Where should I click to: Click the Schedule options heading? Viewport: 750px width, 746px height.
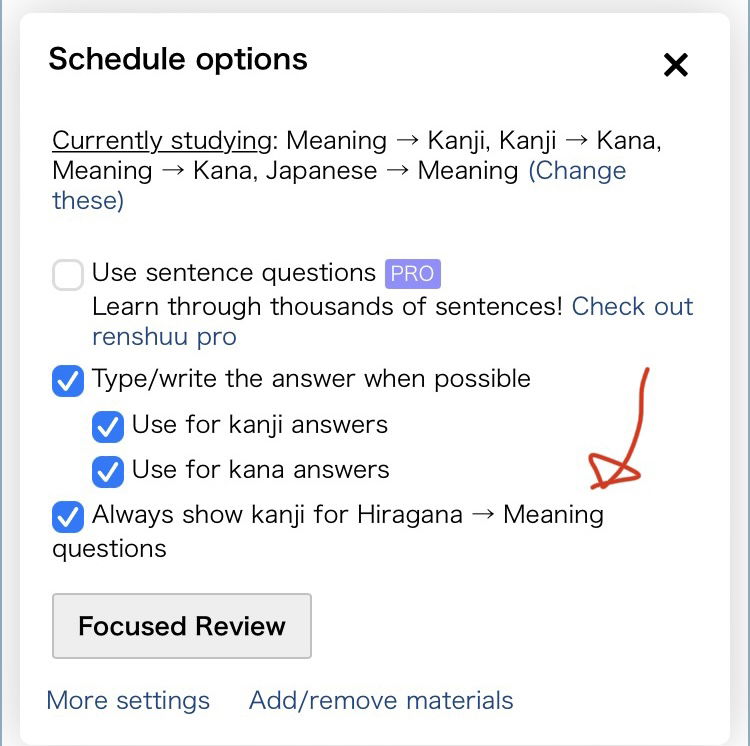pyautogui.click(x=178, y=60)
